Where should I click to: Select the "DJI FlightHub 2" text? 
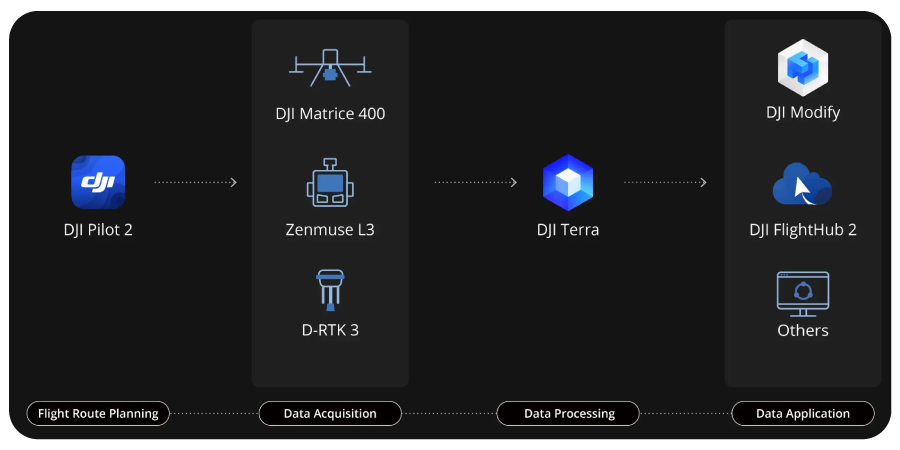coord(803,230)
